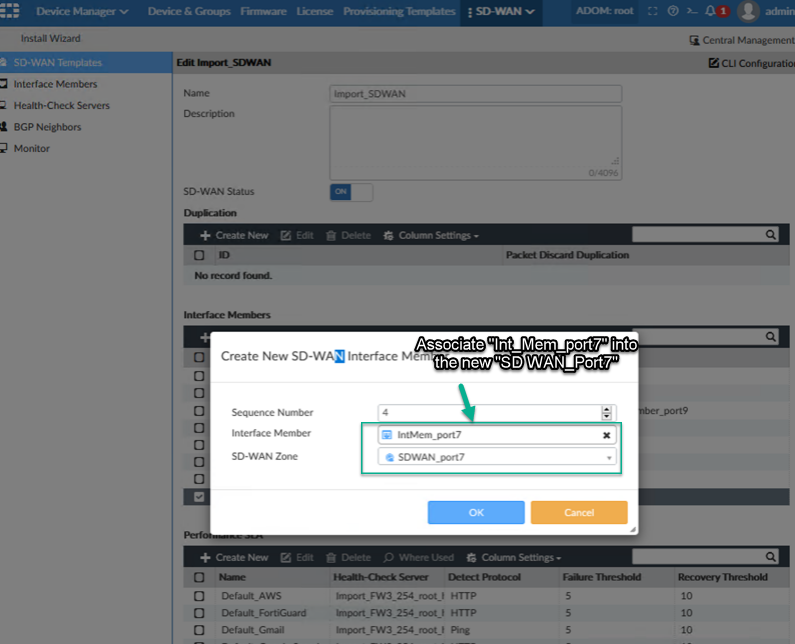The image size is (795, 644).
Task: Click the Detect Protocol column header
Action: (x=484, y=577)
